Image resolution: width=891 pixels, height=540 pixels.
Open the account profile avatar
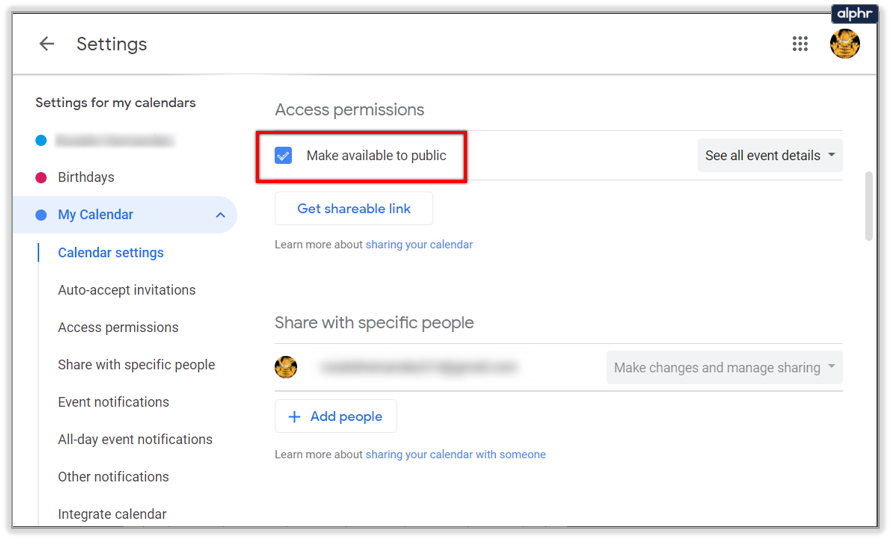coord(845,44)
